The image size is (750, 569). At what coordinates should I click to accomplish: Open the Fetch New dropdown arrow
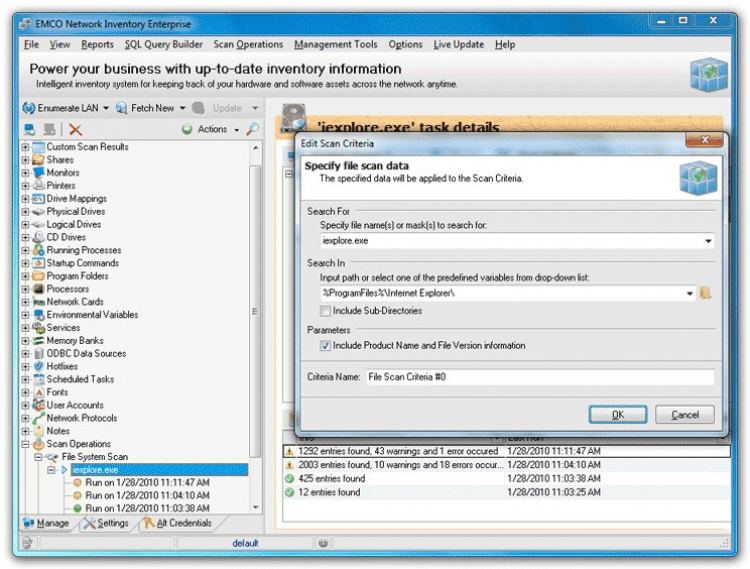coord(182,108)
